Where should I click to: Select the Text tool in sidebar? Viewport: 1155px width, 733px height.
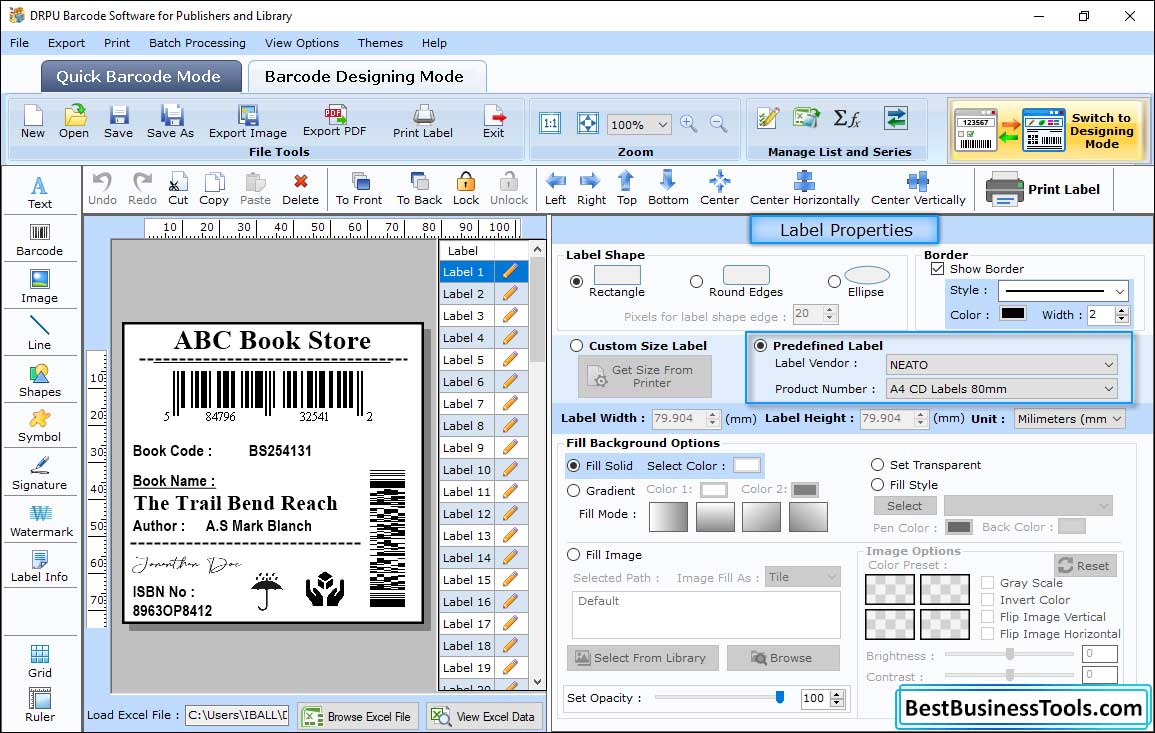tap(40, 192)
